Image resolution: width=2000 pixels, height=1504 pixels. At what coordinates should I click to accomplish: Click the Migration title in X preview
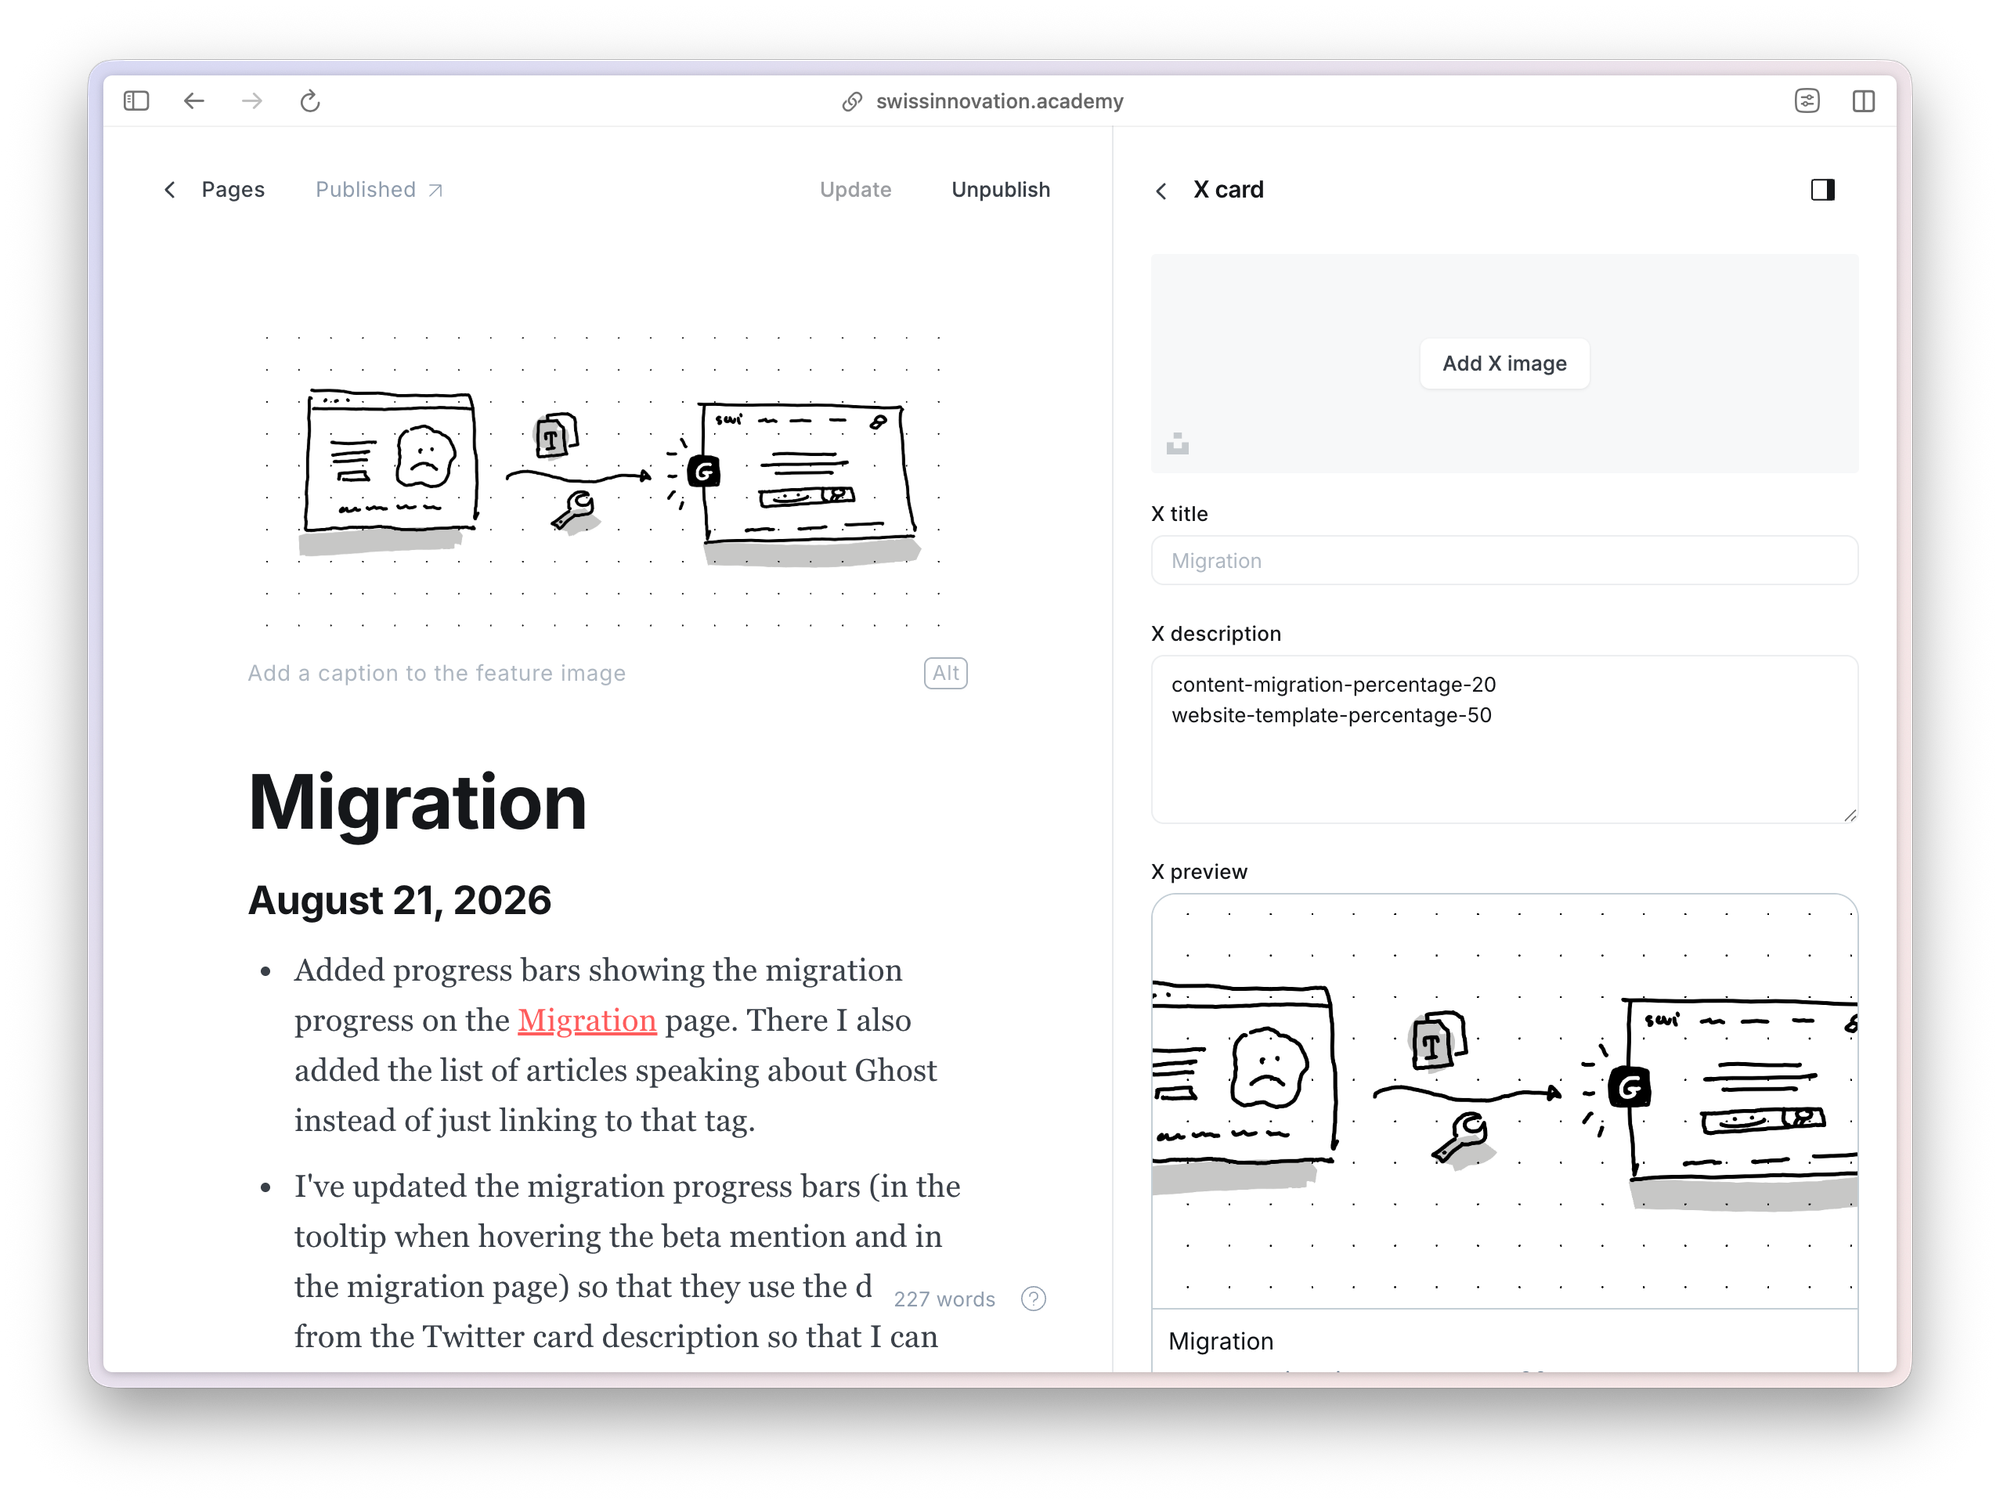[1221, 1341]
